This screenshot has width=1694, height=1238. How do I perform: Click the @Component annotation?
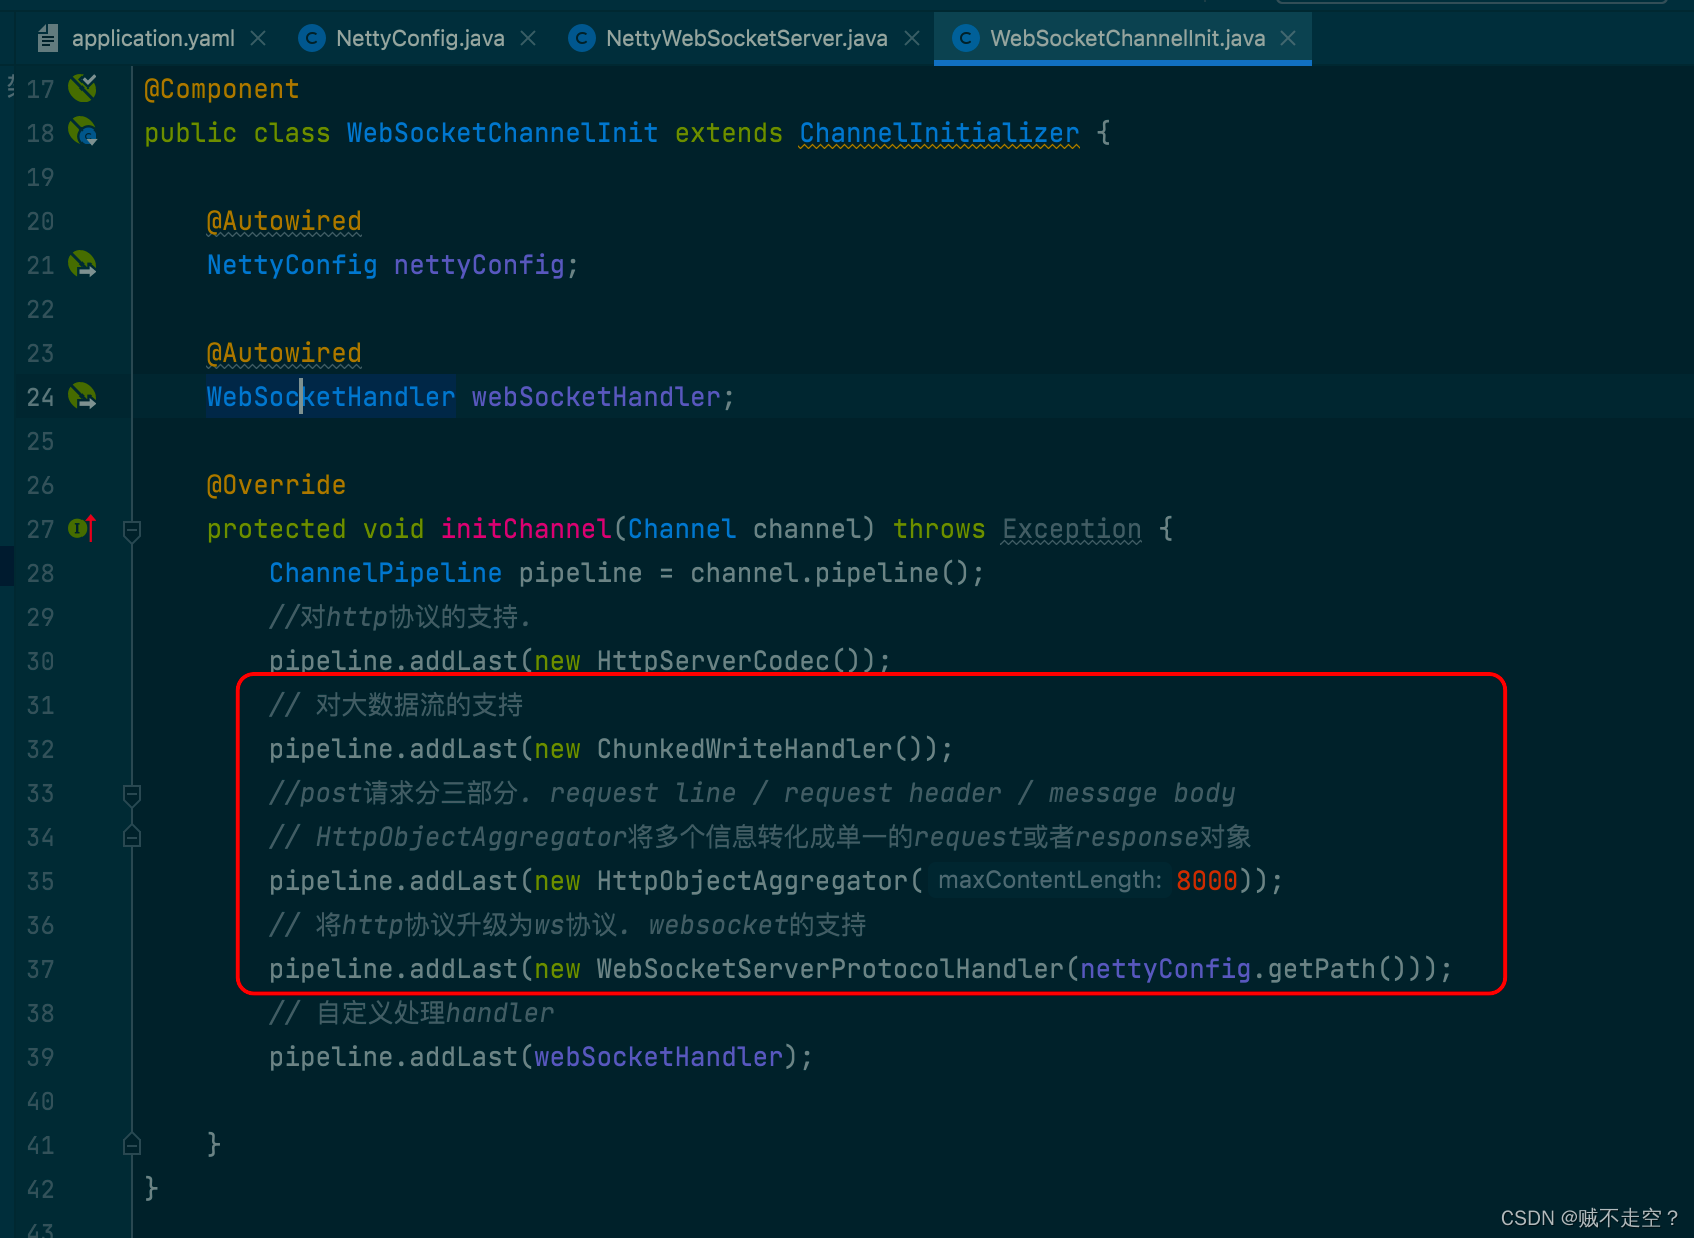[x=221, y=89]
